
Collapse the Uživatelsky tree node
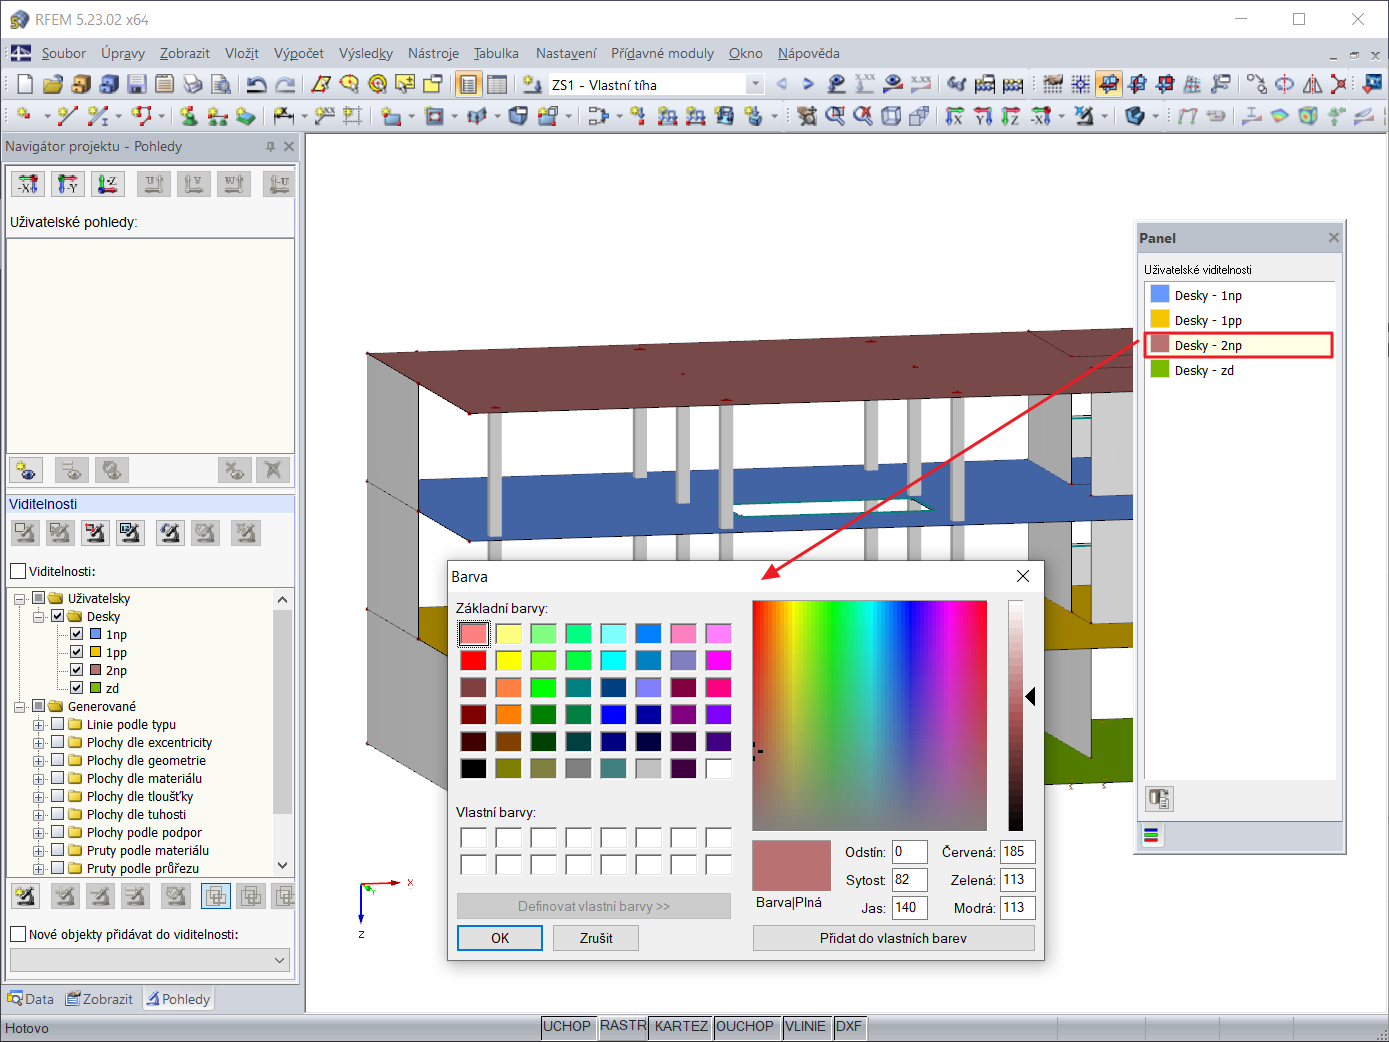20,598
